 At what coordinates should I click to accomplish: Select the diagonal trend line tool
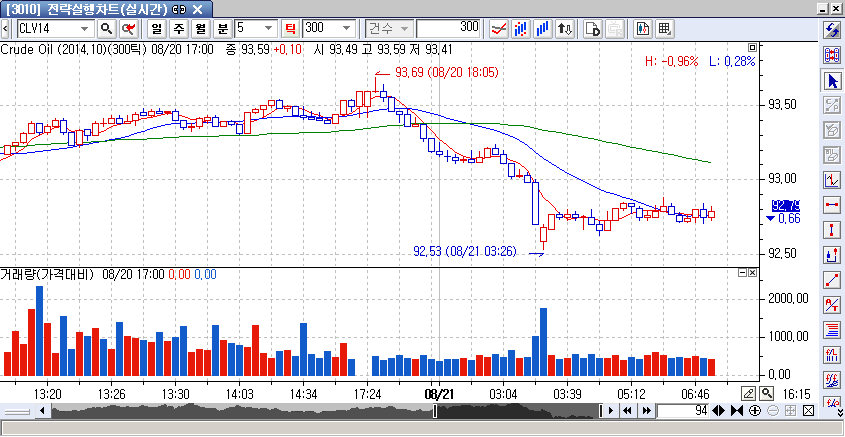pos(831,280)
